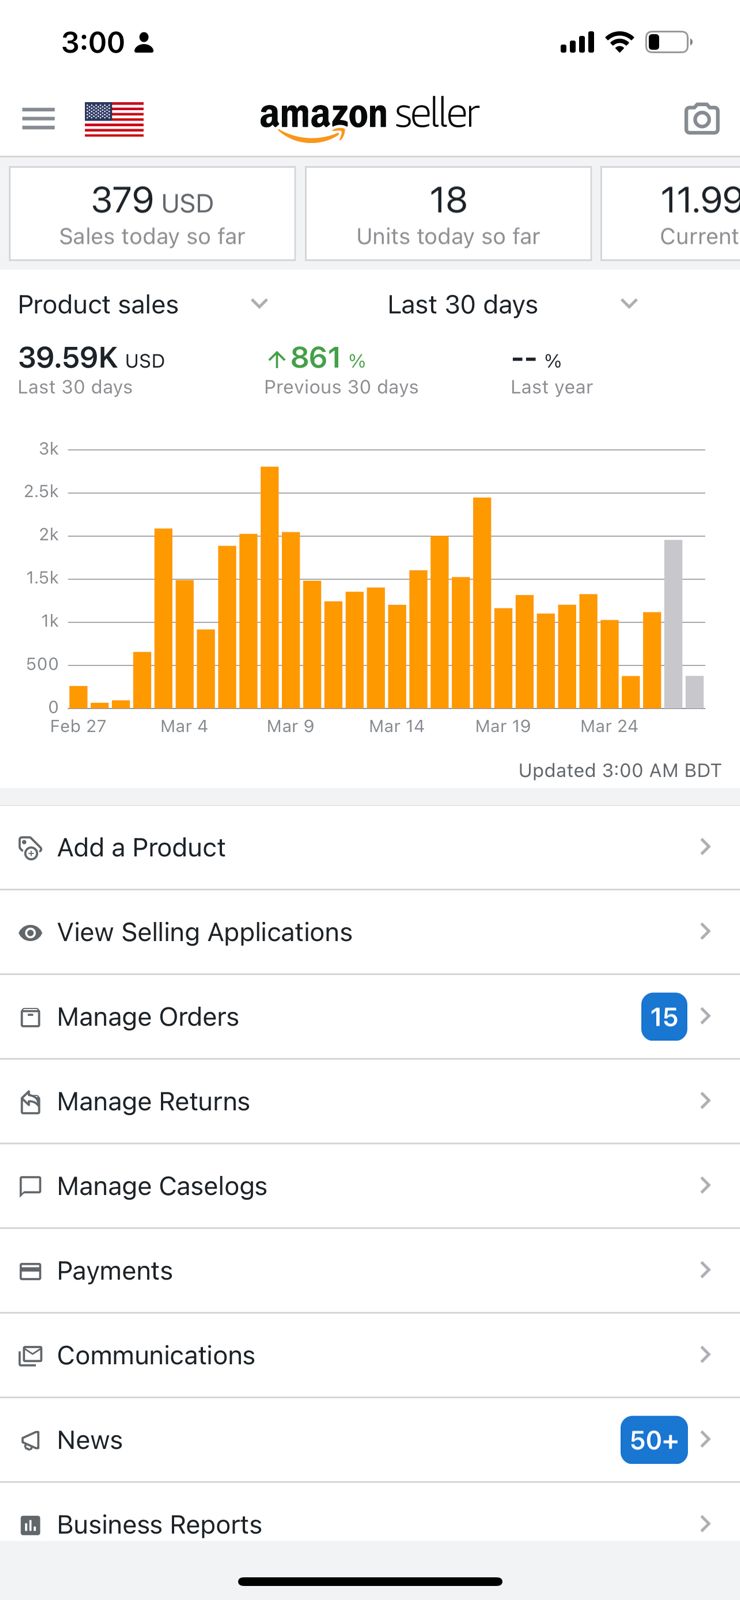This screenshot has height=1600, width=740.
Task: Tap the Payments card icon
Action: click(x=31, y=1271)
